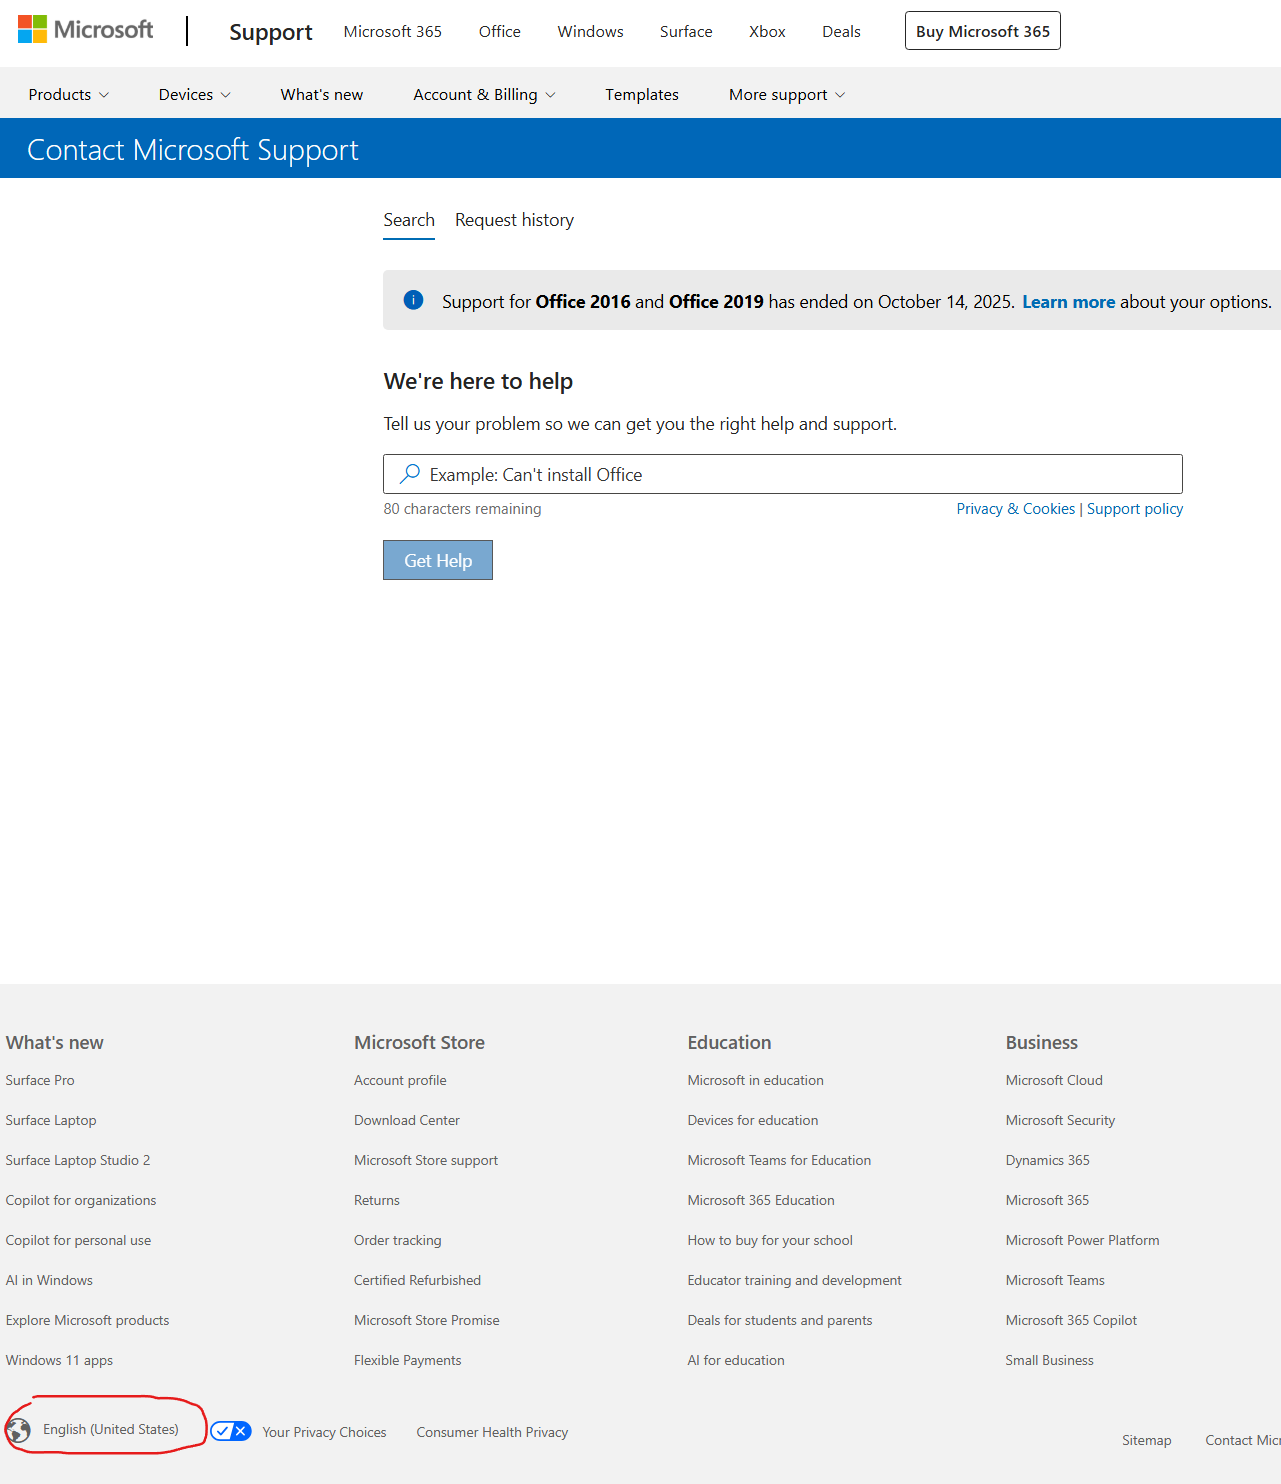
Task: Open Microsoft Teams for Education link
Action: click(779, 1160)
